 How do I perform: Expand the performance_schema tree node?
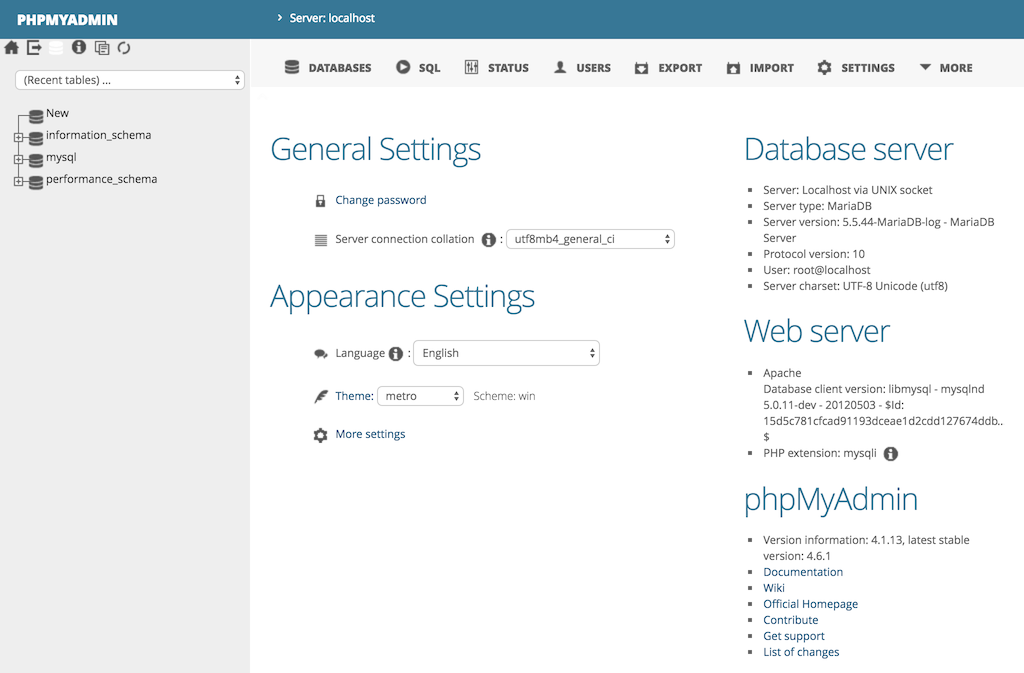click(18, 181)
